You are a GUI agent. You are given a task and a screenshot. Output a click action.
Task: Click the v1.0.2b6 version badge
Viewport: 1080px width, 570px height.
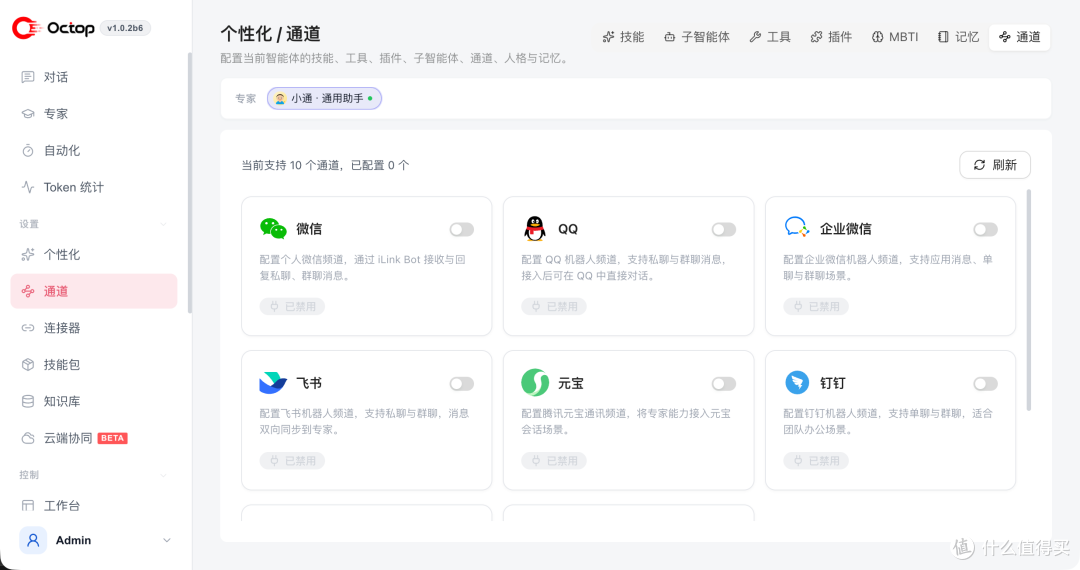[125, 28]
